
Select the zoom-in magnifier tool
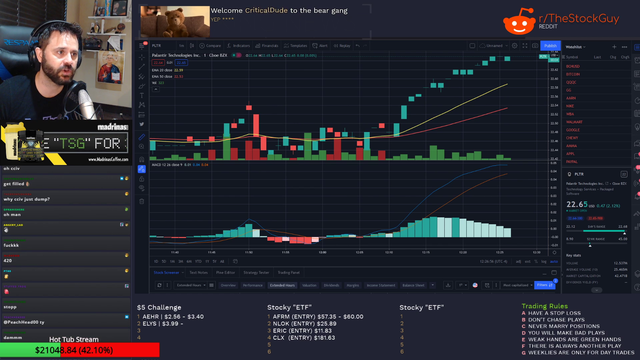(142, 147)
